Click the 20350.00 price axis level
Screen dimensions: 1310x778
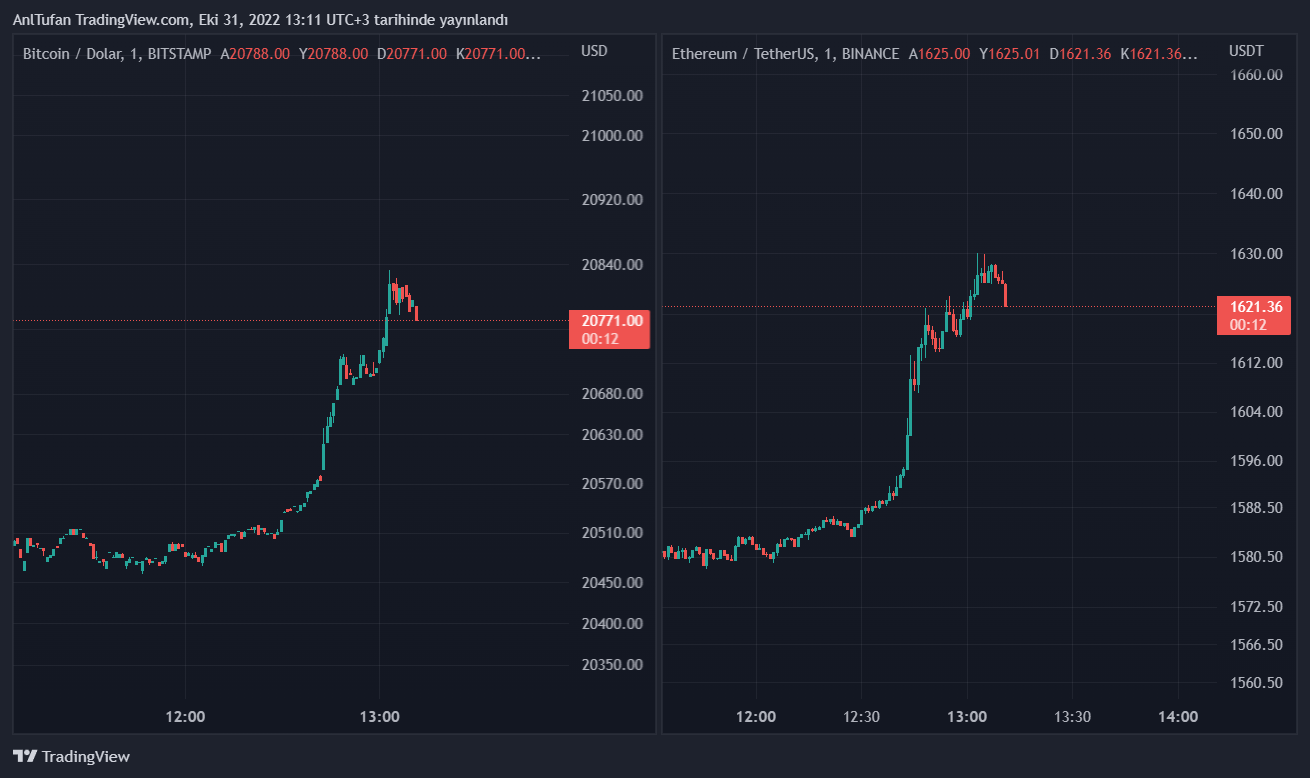611,664
